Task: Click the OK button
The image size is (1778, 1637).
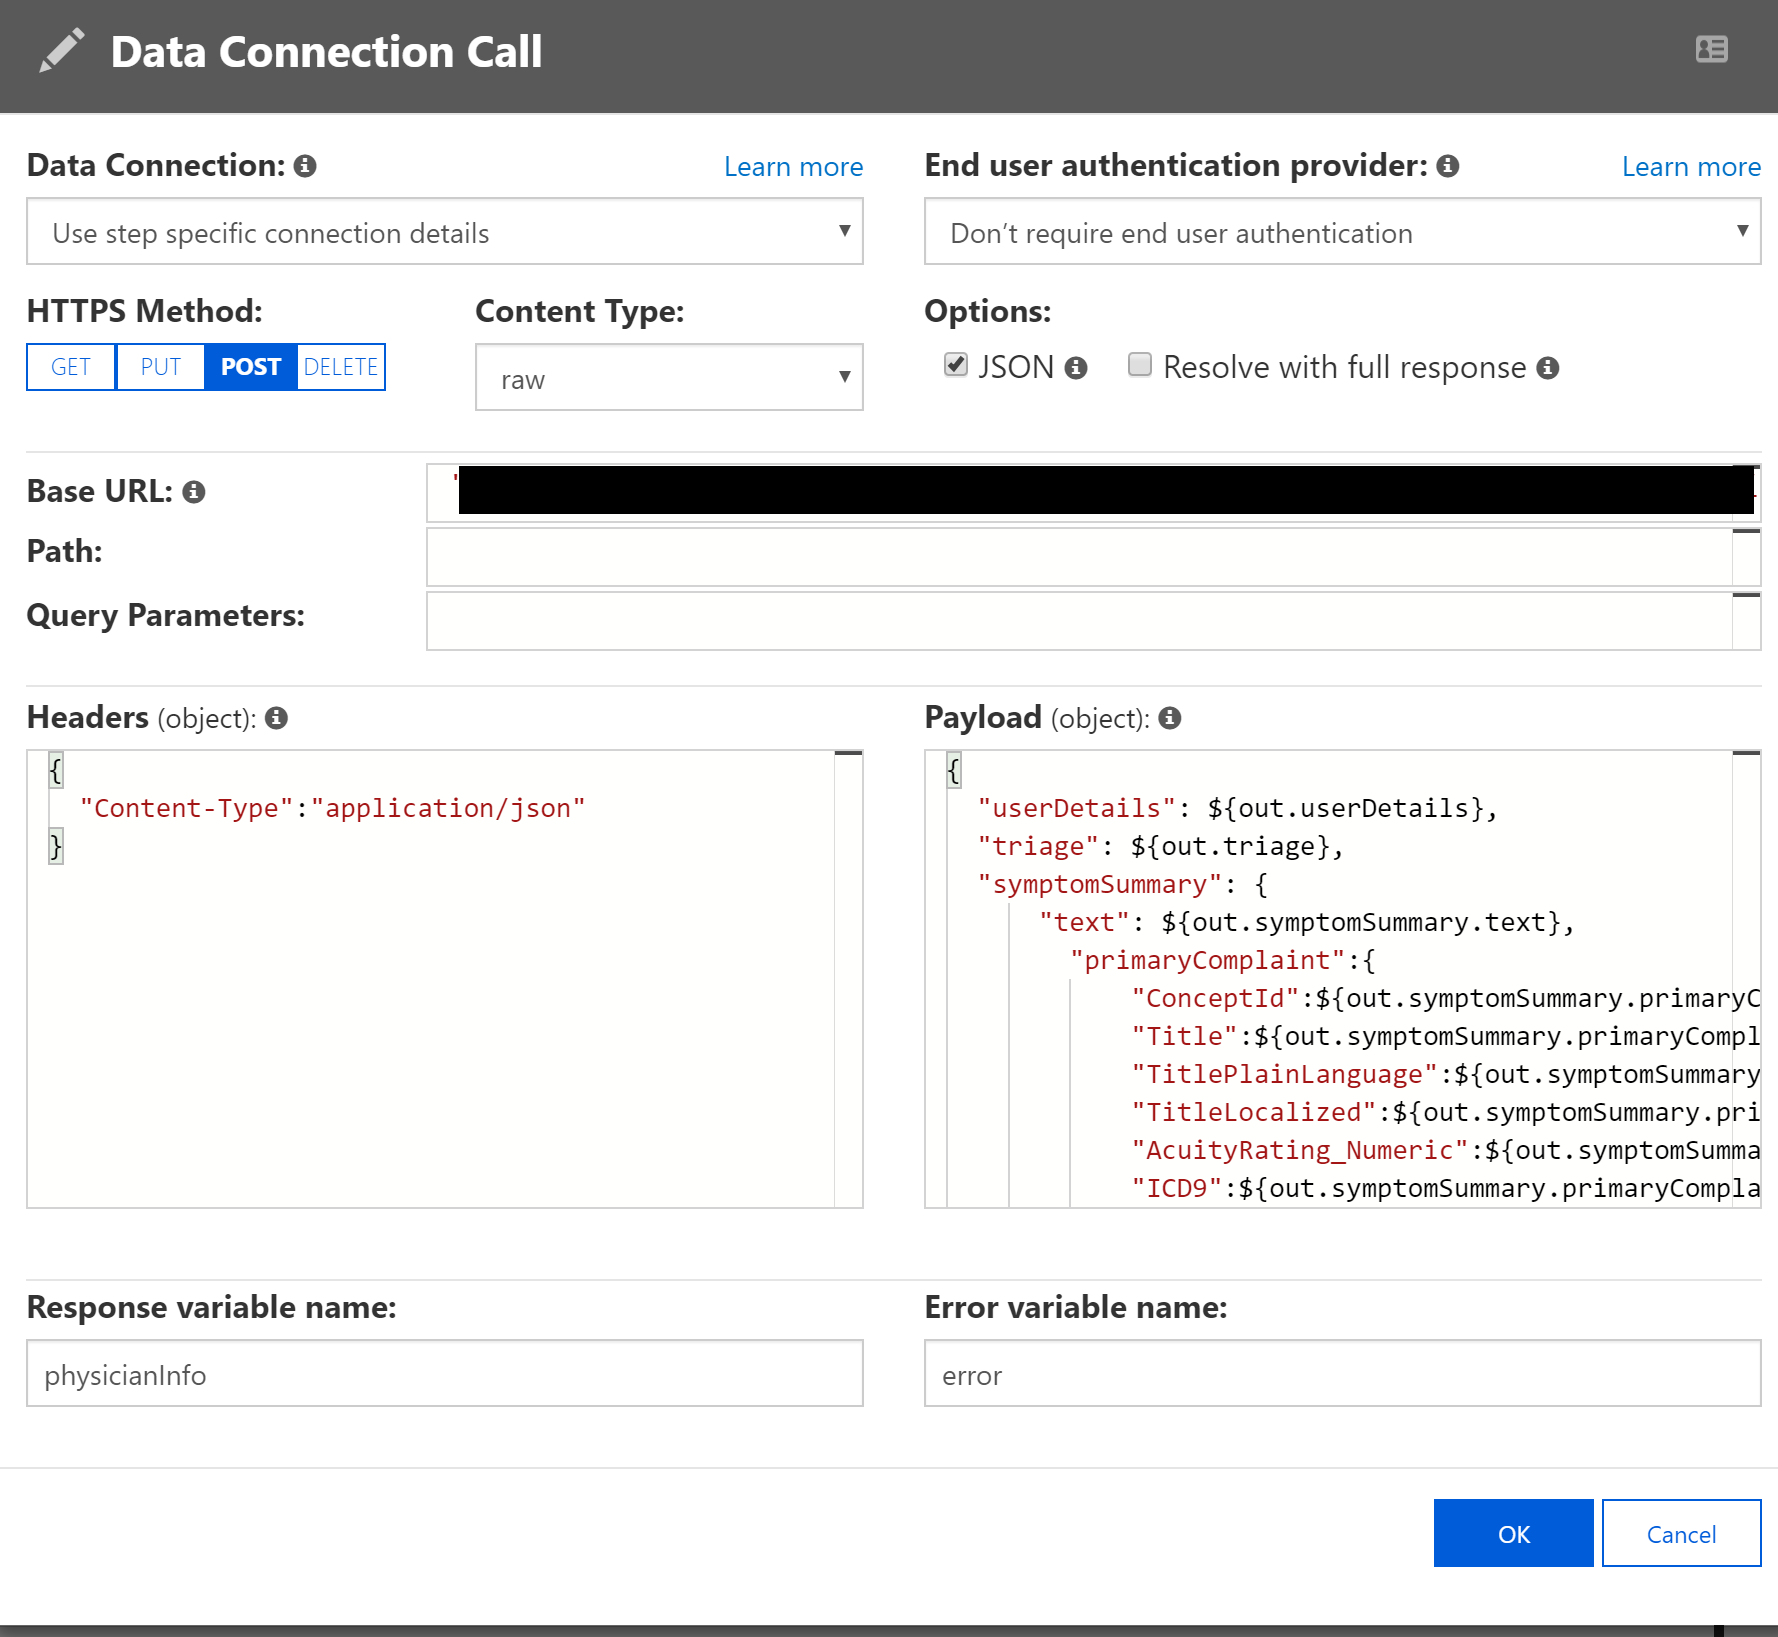Action: [x=1513, y=1533]
